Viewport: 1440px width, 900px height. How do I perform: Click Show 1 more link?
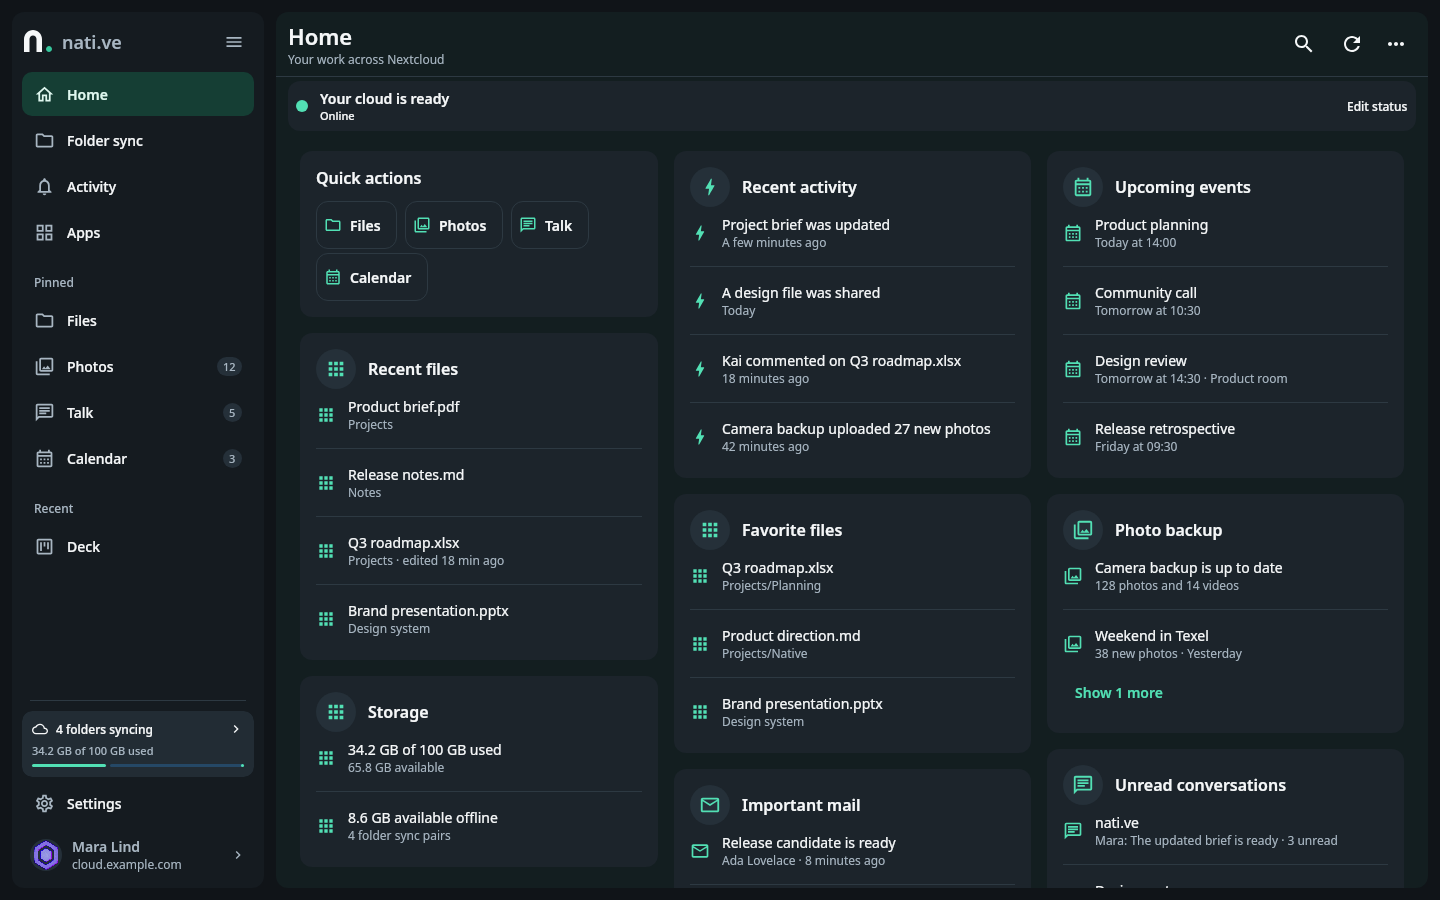pyautogui.click(x=1118, y=693)
